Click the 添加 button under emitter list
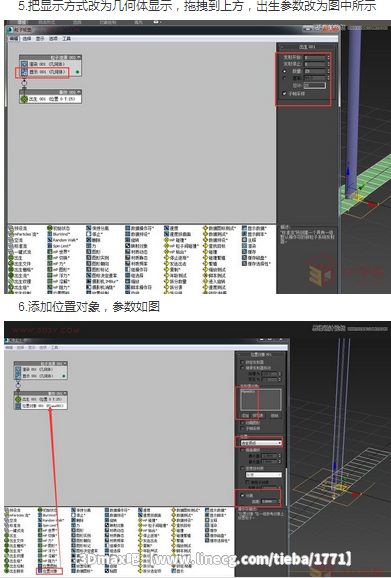 [245, 415]
